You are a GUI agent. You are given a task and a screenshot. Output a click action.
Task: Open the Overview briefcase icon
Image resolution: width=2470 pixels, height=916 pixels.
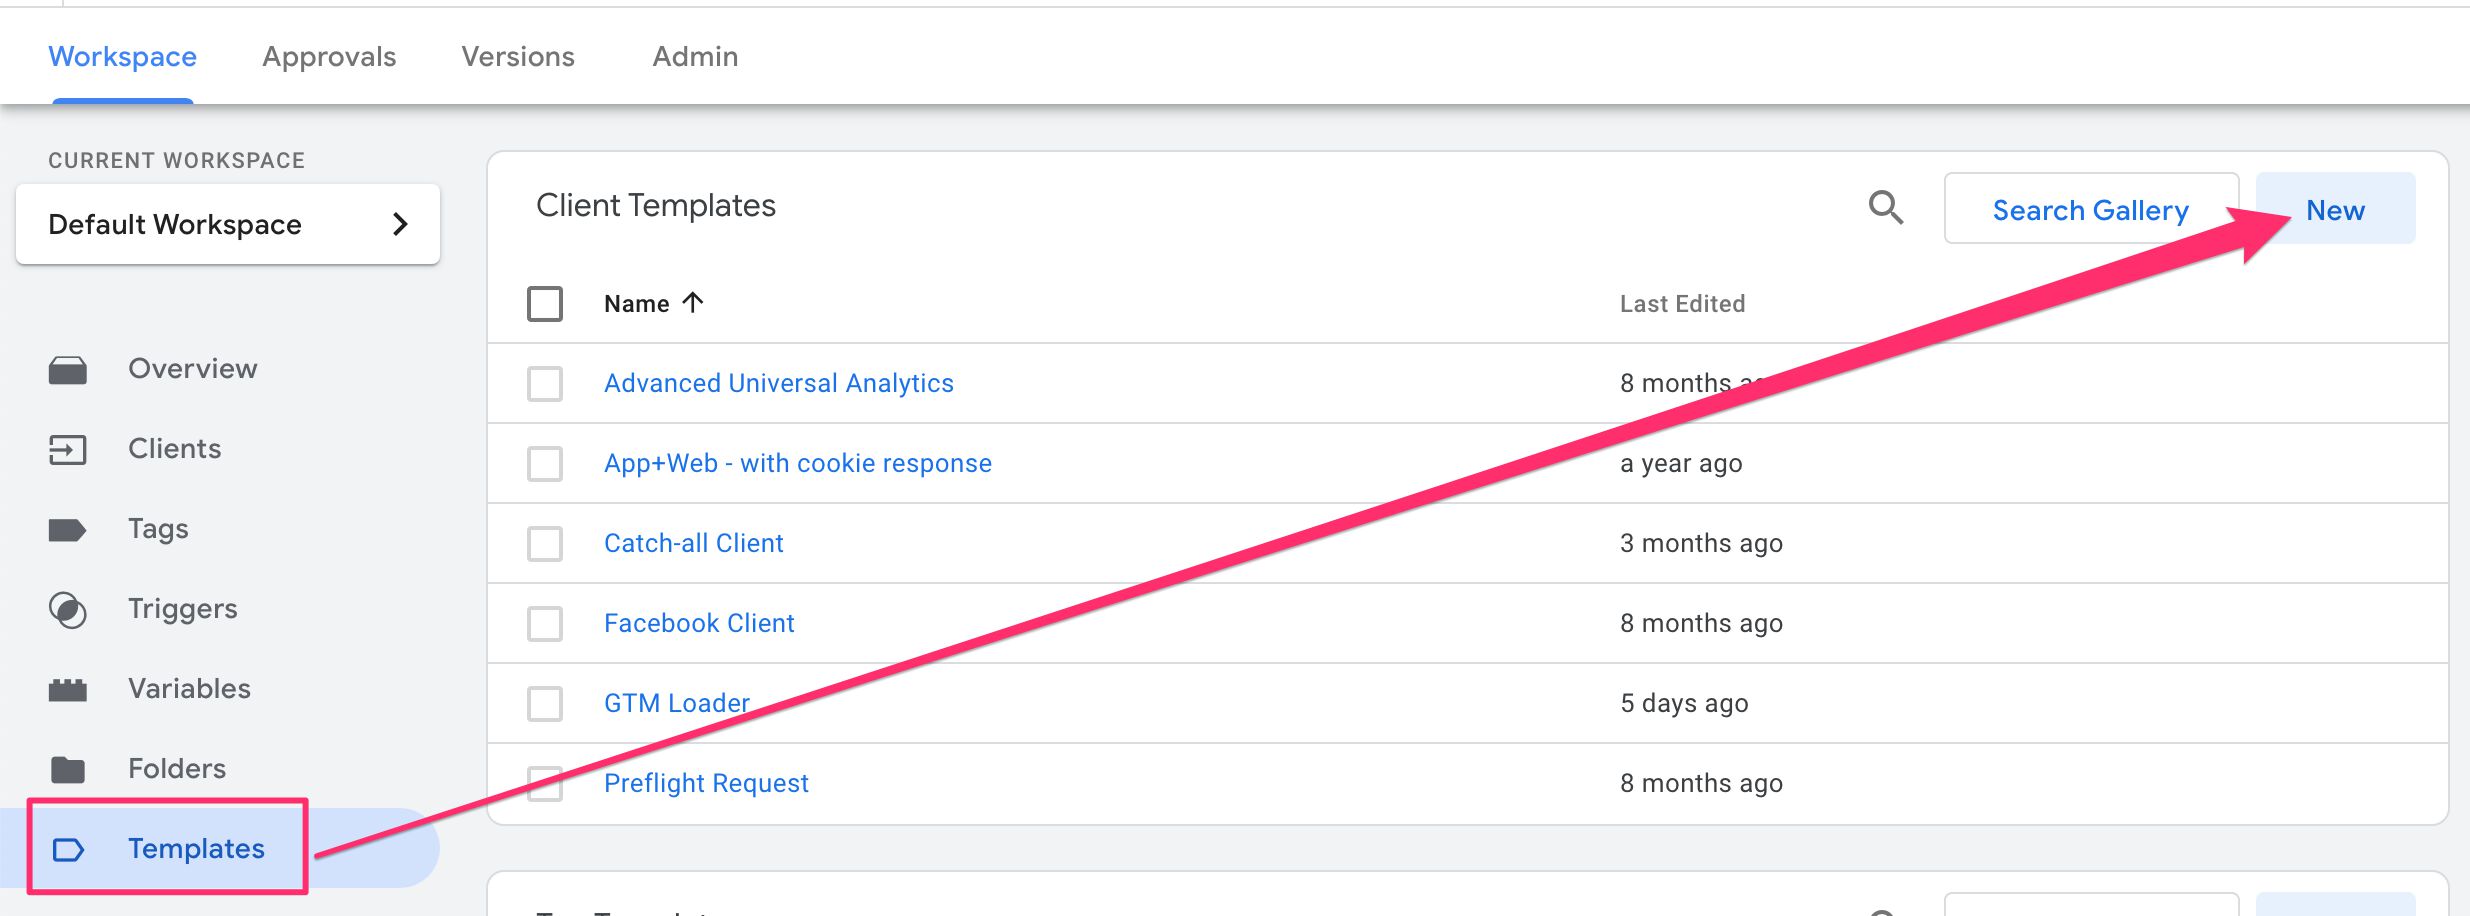coord(68,370)
